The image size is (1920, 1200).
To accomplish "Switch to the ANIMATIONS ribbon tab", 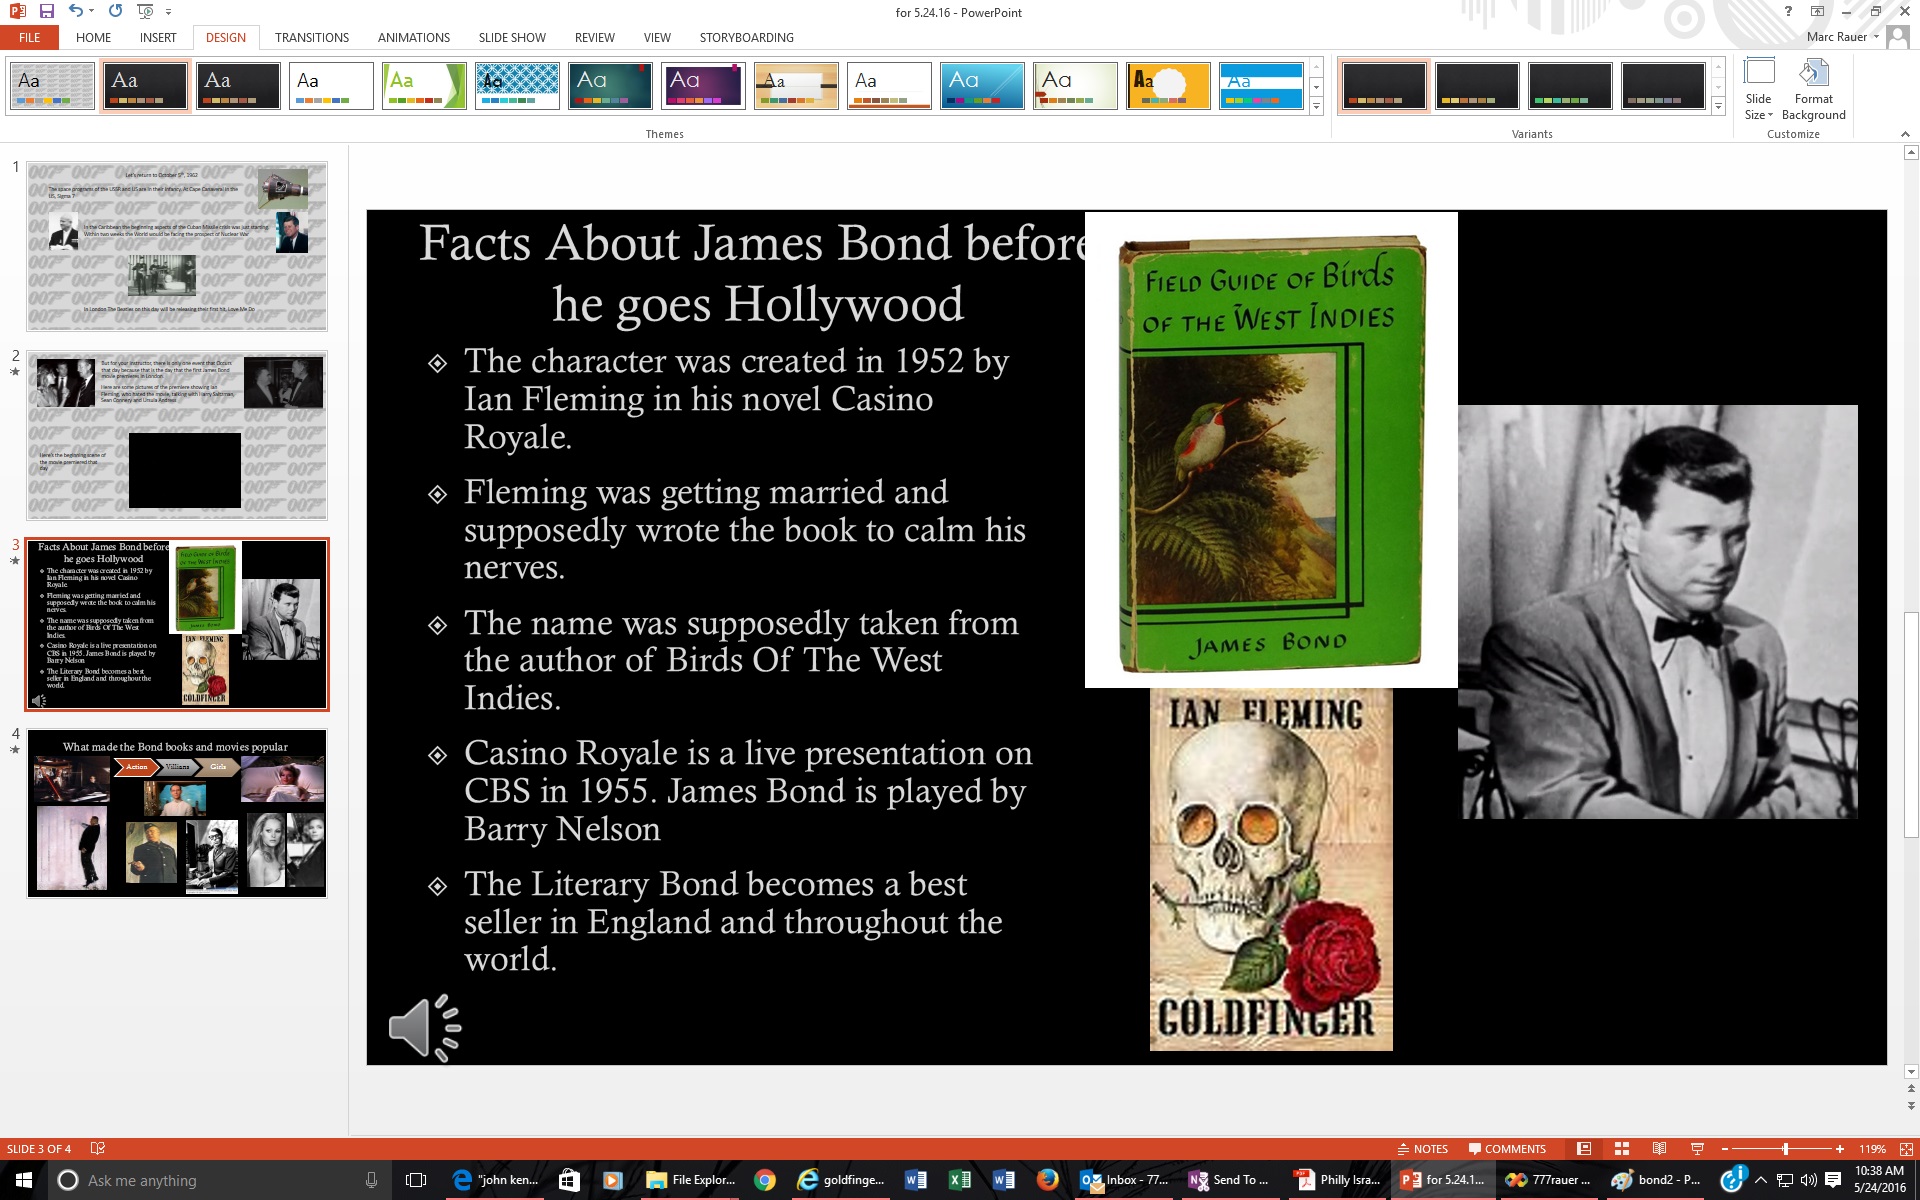I will [413, 37].
